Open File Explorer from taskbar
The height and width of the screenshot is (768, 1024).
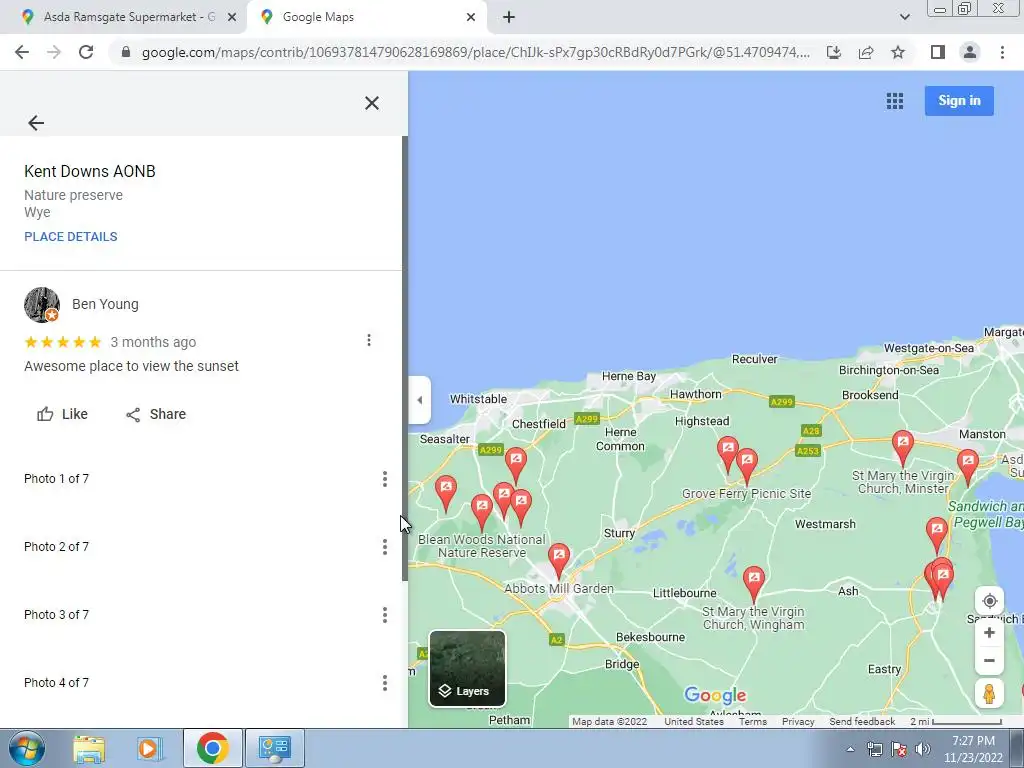(89, 748)
